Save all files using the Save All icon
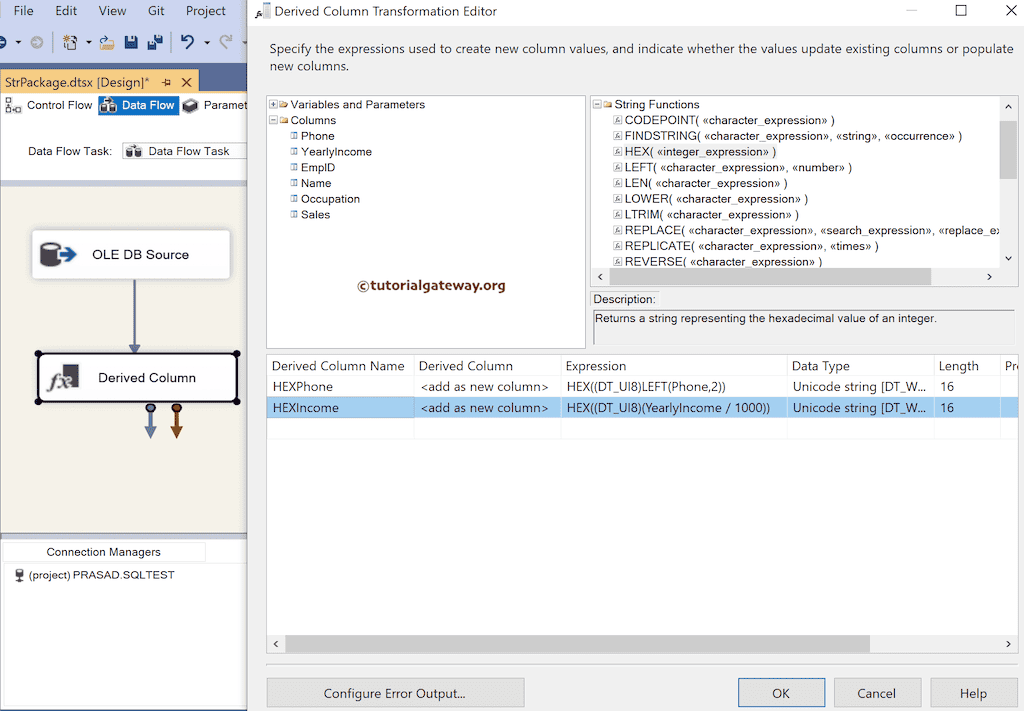The height and width of the screenshot is (711, 1024). click(x=156, y=41)
